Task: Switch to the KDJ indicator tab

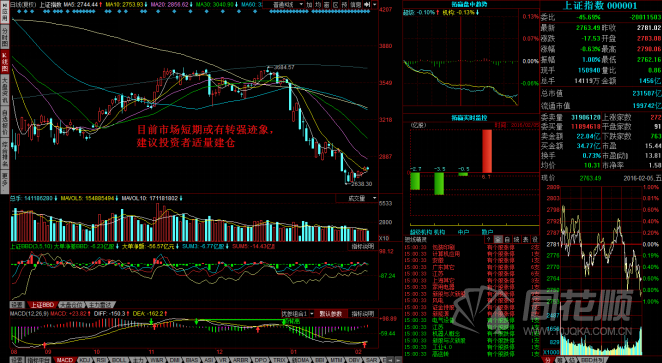Action: (x=86, y=360)
